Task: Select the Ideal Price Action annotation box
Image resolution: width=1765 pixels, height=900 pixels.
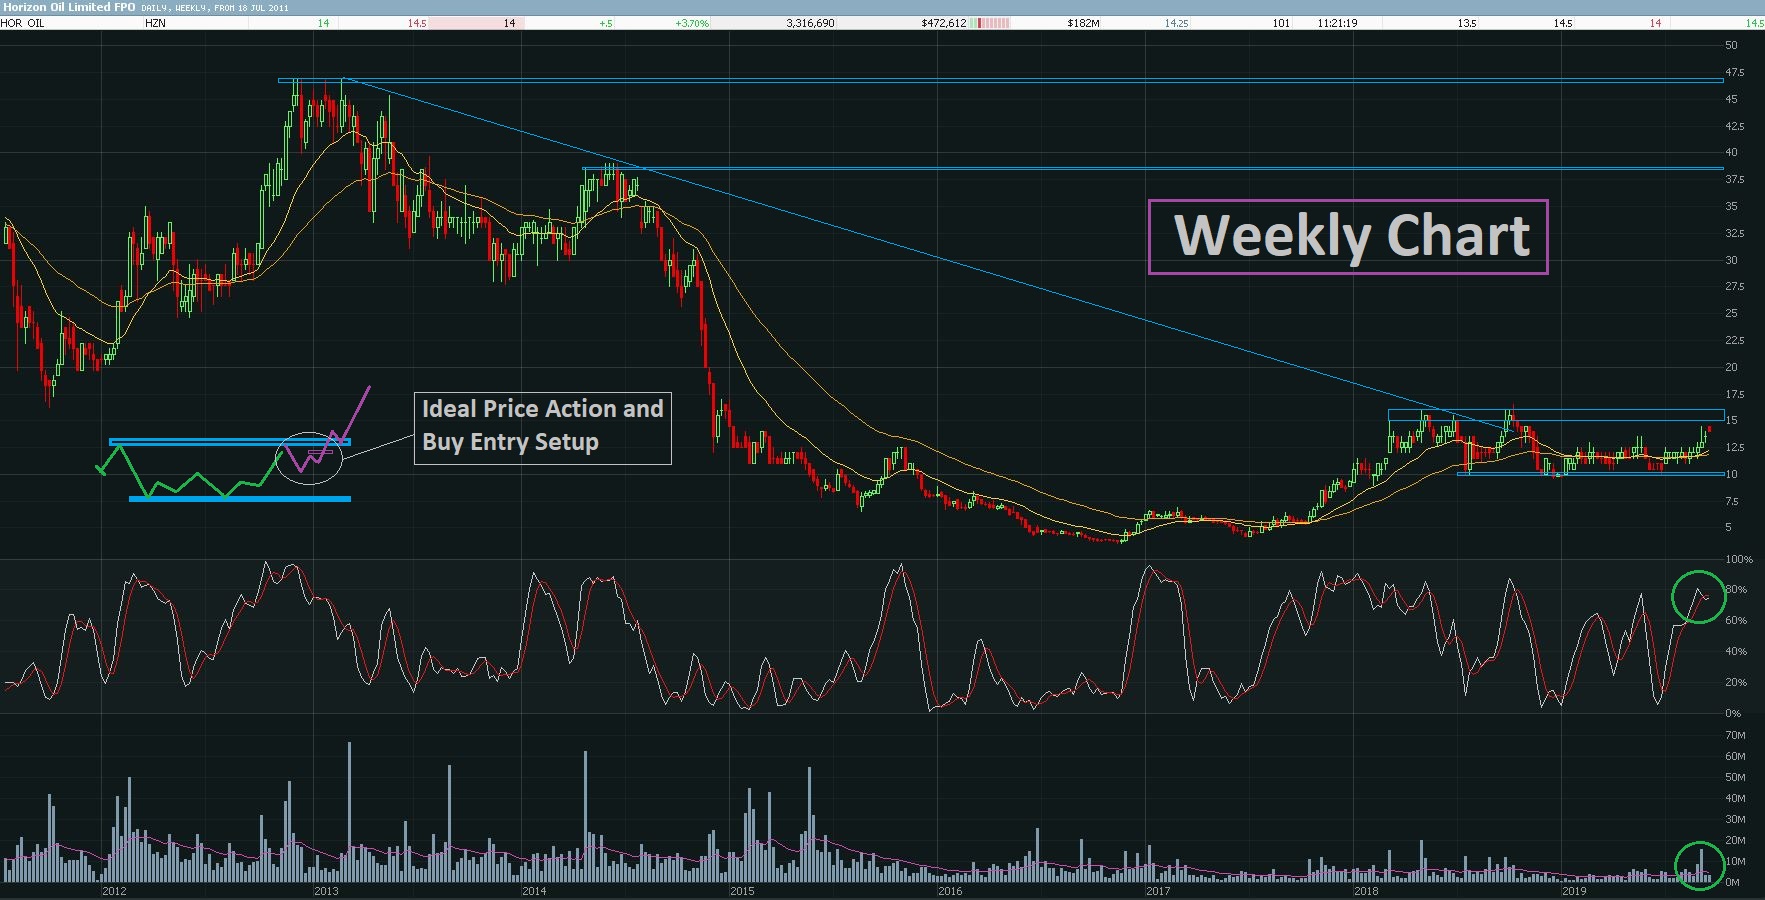Action: point(543,428)
